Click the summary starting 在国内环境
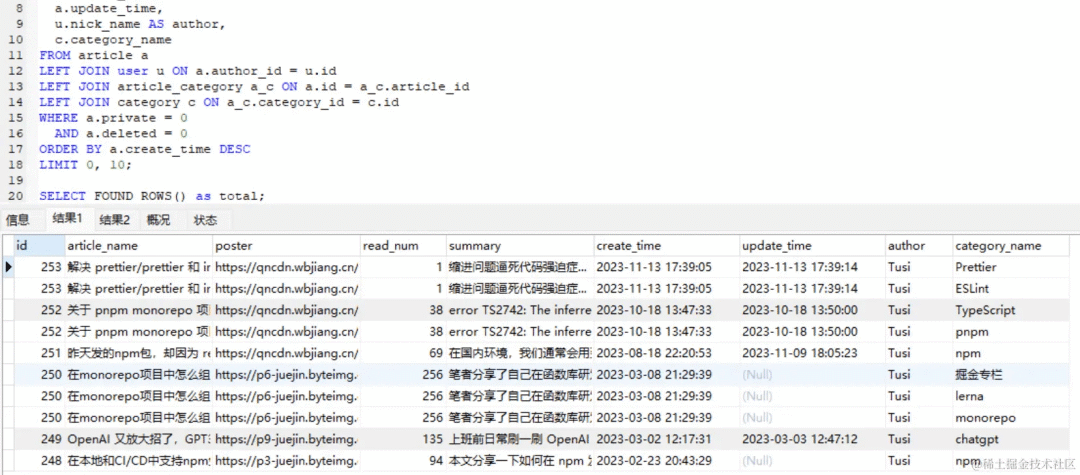 tap(520, 353)
